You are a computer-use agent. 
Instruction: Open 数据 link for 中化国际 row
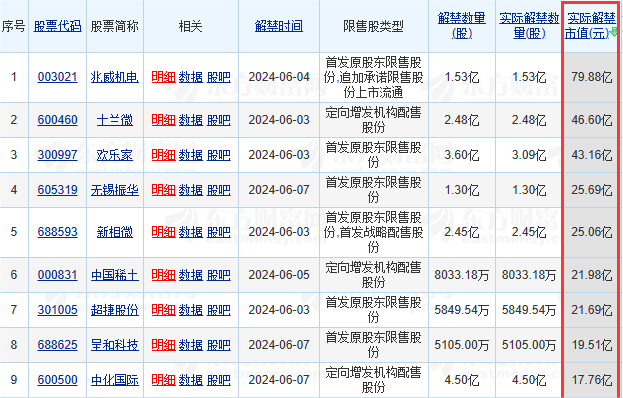click(x=191, y=380)
